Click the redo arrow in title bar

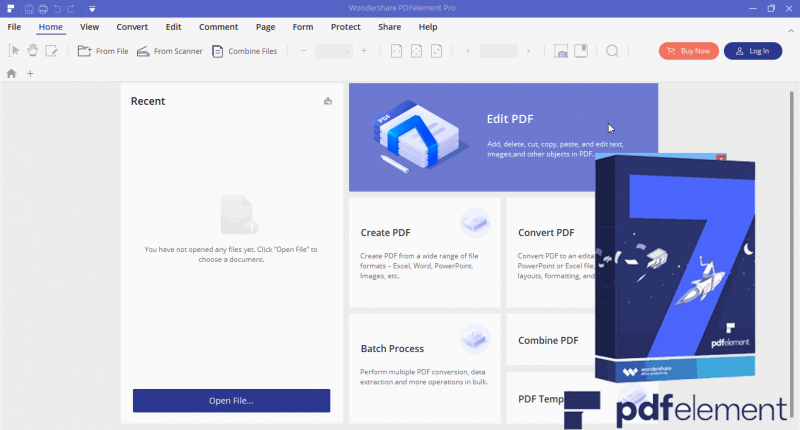71,9
